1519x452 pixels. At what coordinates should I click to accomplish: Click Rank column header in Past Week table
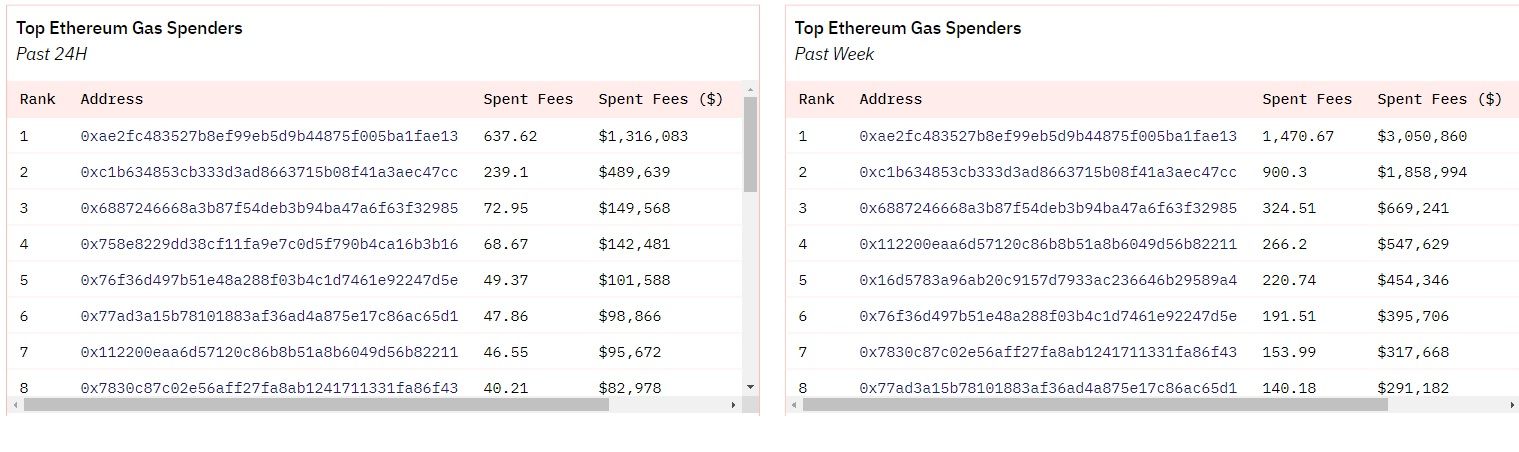click(816, 99)
